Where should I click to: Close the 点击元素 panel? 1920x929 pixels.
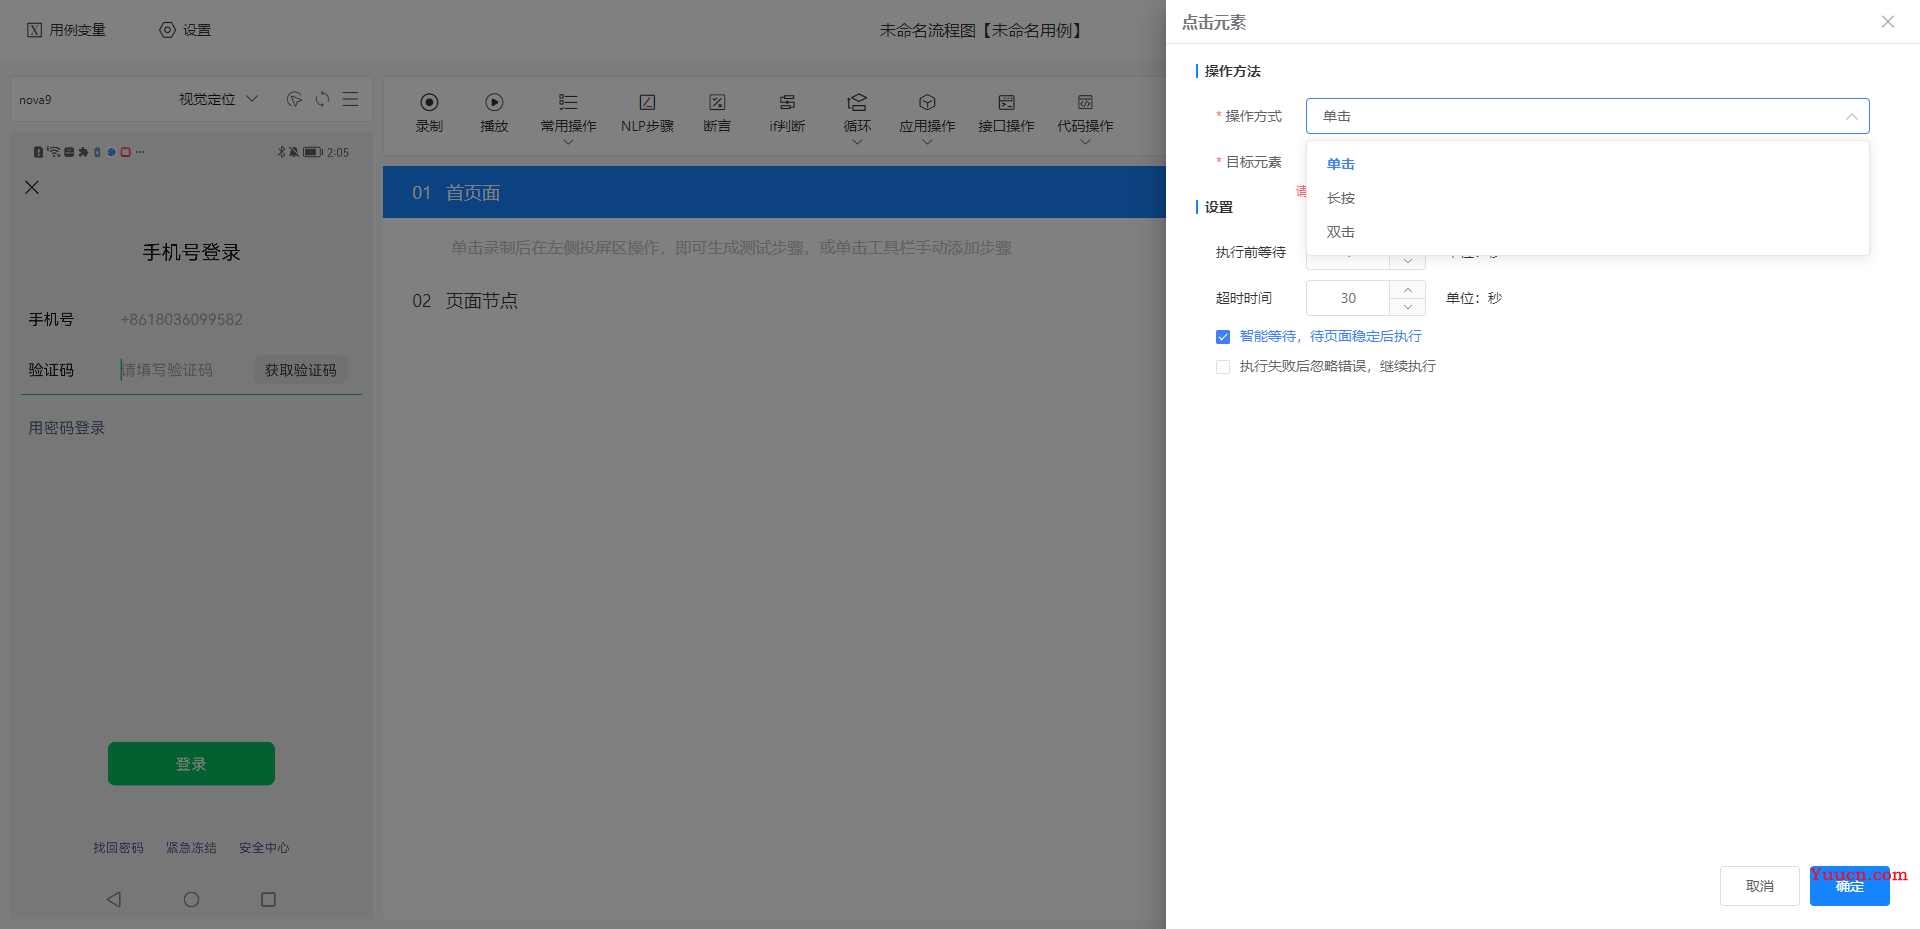click(1887, 22)
